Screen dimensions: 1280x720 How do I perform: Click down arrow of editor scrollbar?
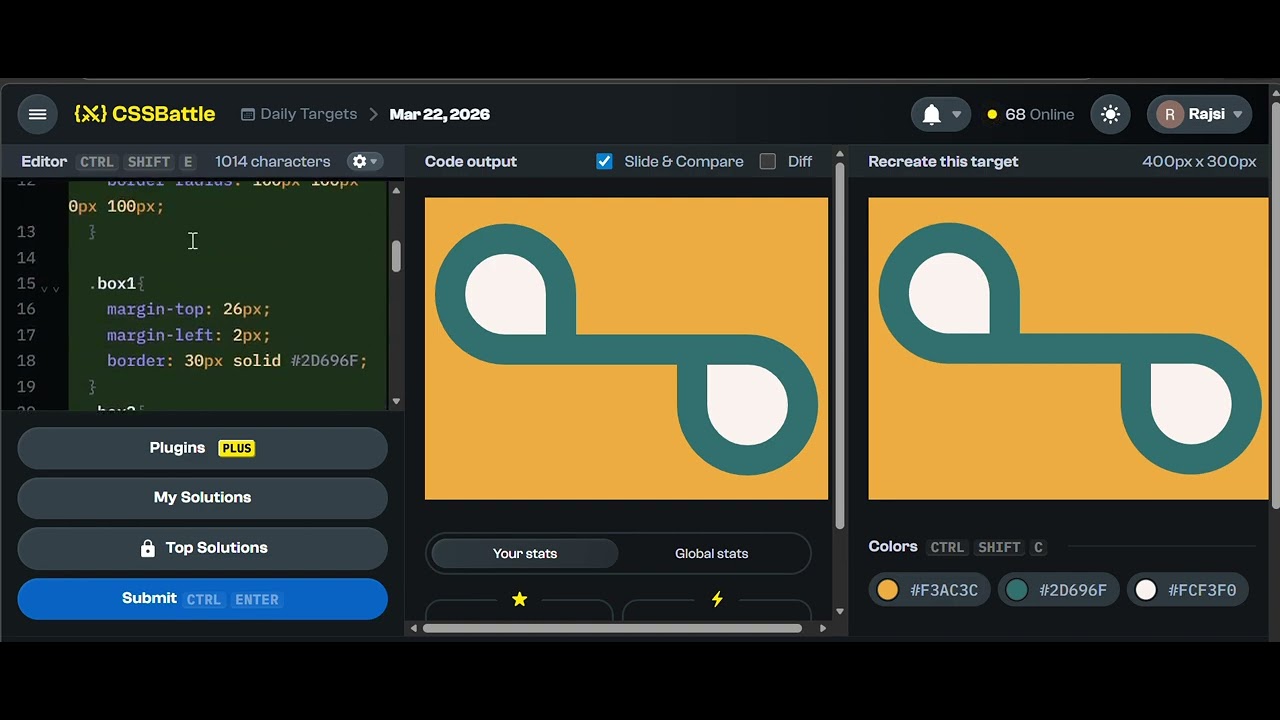tap(396, 401)
